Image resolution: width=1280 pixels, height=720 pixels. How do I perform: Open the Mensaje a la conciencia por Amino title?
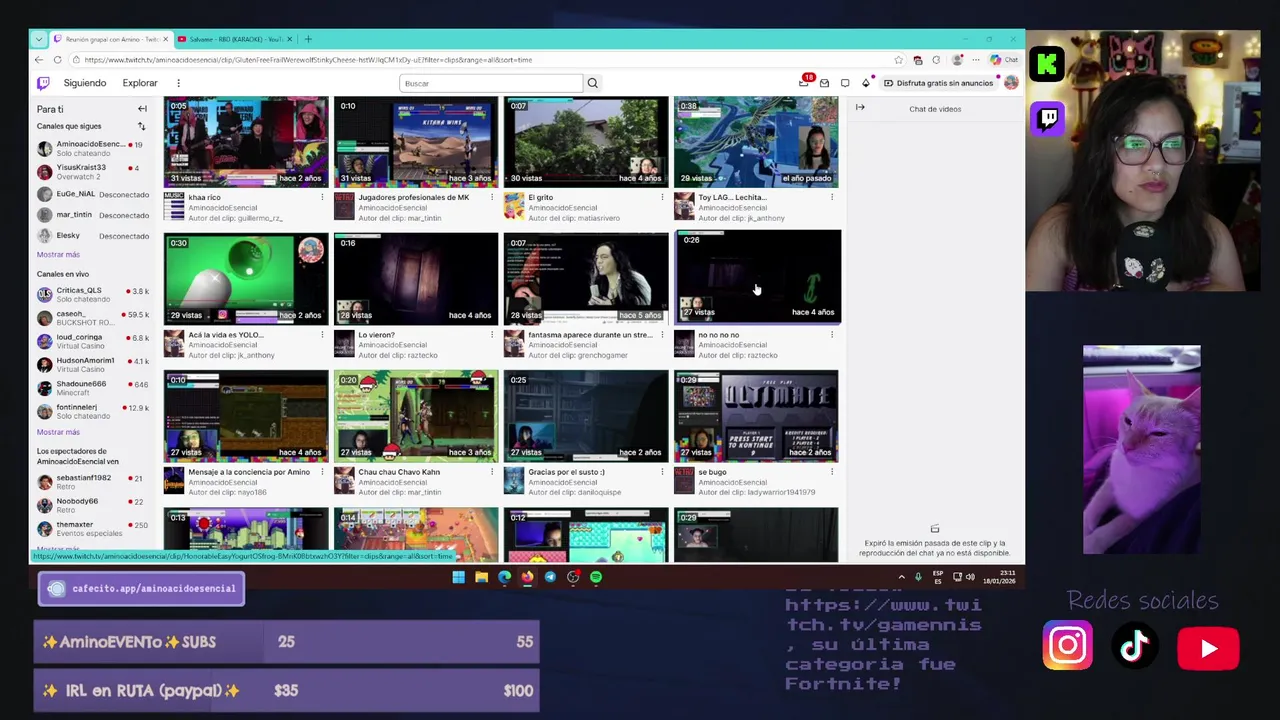pos(249,472)
